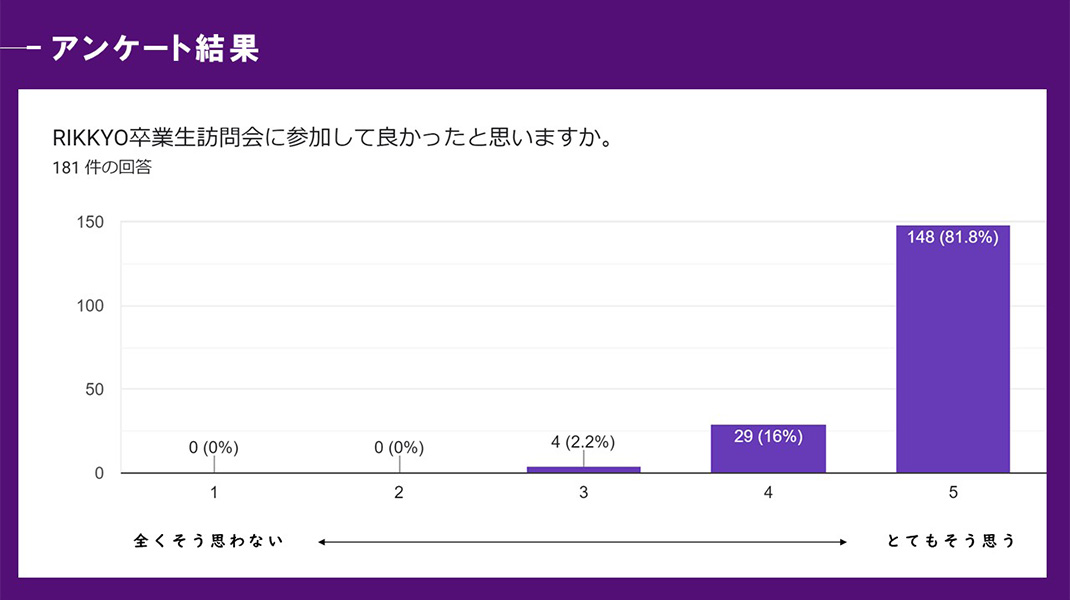Click the x-axis label 5

coord(953,492)
